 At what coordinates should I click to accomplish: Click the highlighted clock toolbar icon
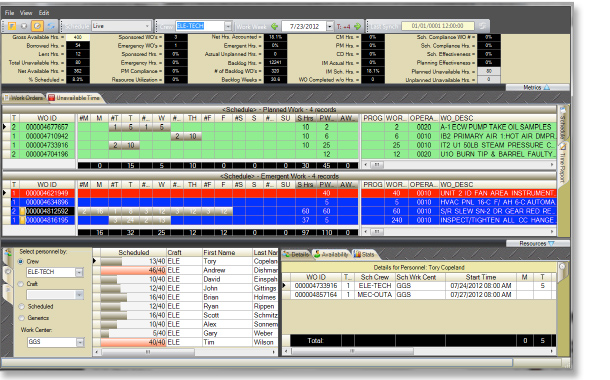tap(37, 26)
